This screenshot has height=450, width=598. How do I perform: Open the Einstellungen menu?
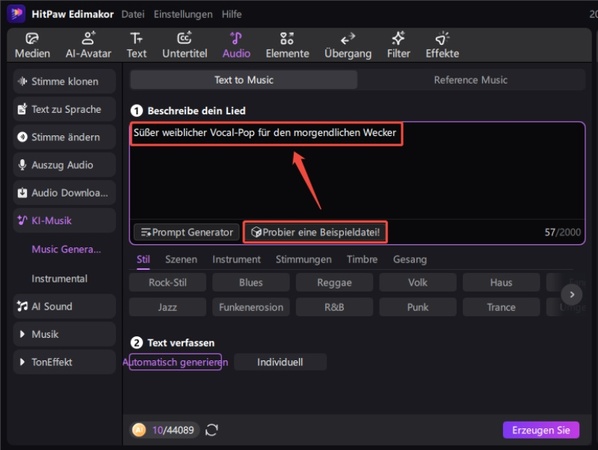coord(183,14)
